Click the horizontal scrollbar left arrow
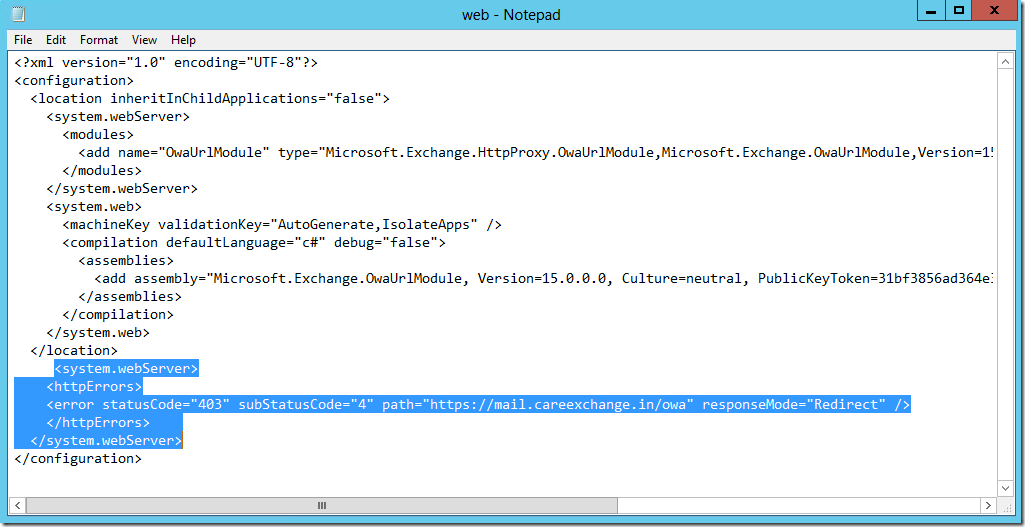Viewport: 1025px width, 527px height. (x=19, y=505)
